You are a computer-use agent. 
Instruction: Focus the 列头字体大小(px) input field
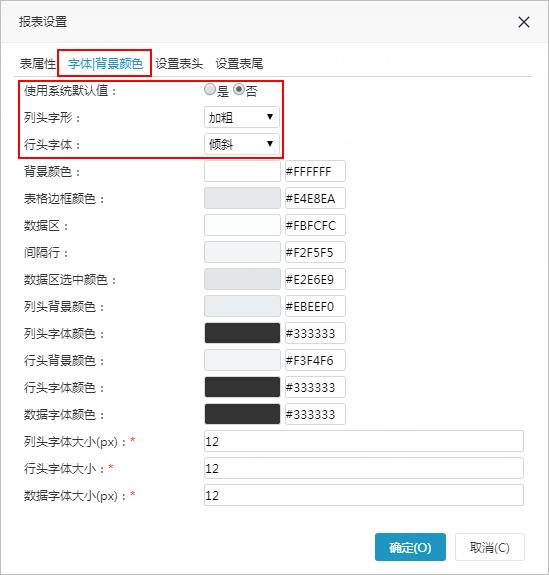[364, 441]
